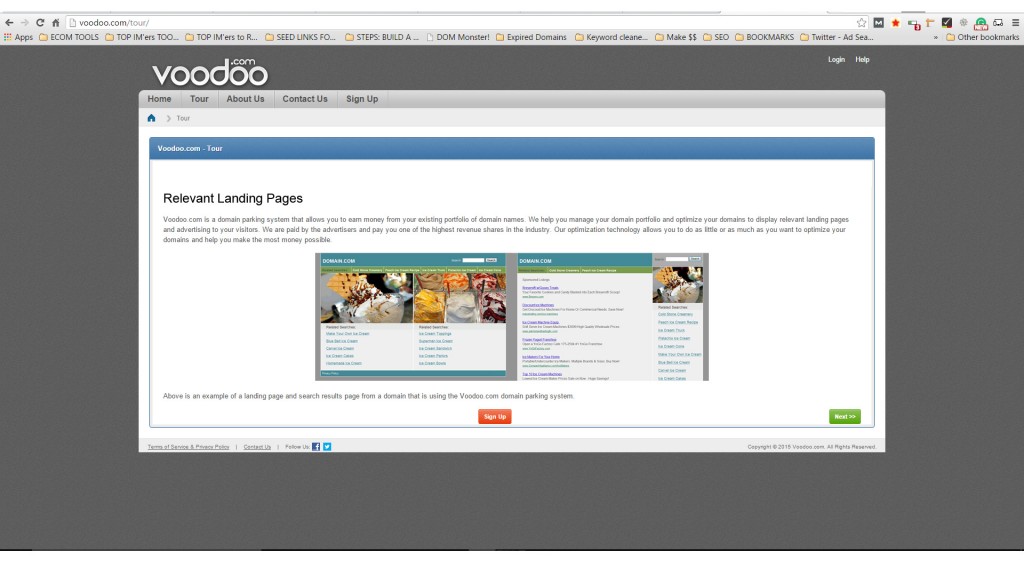
Task: Open the gray gear extension icon
Action: 963,23
